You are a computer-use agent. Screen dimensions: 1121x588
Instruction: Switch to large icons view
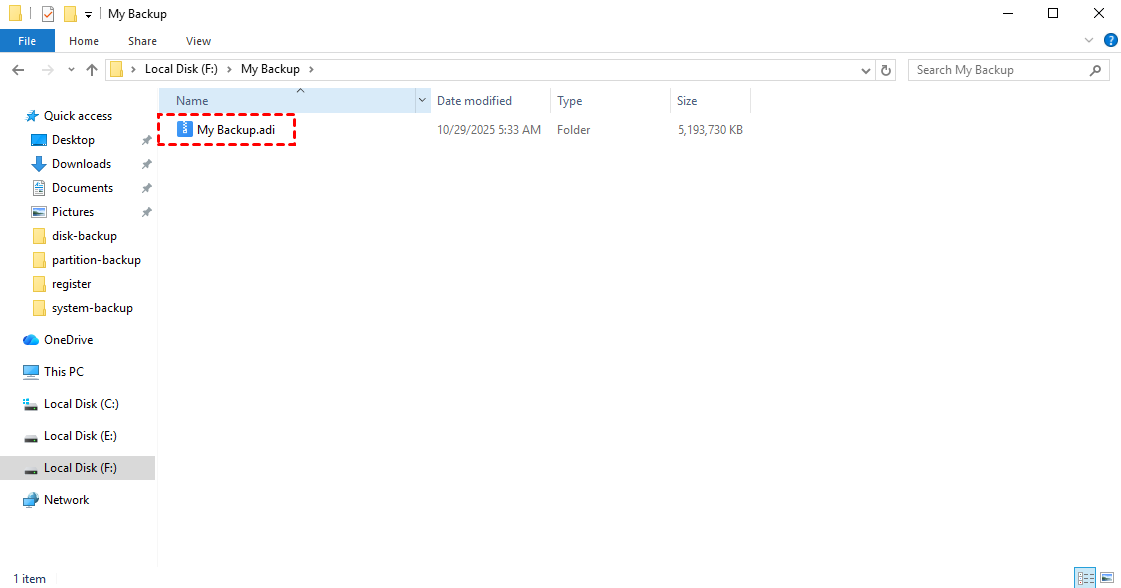[1107, 578]
